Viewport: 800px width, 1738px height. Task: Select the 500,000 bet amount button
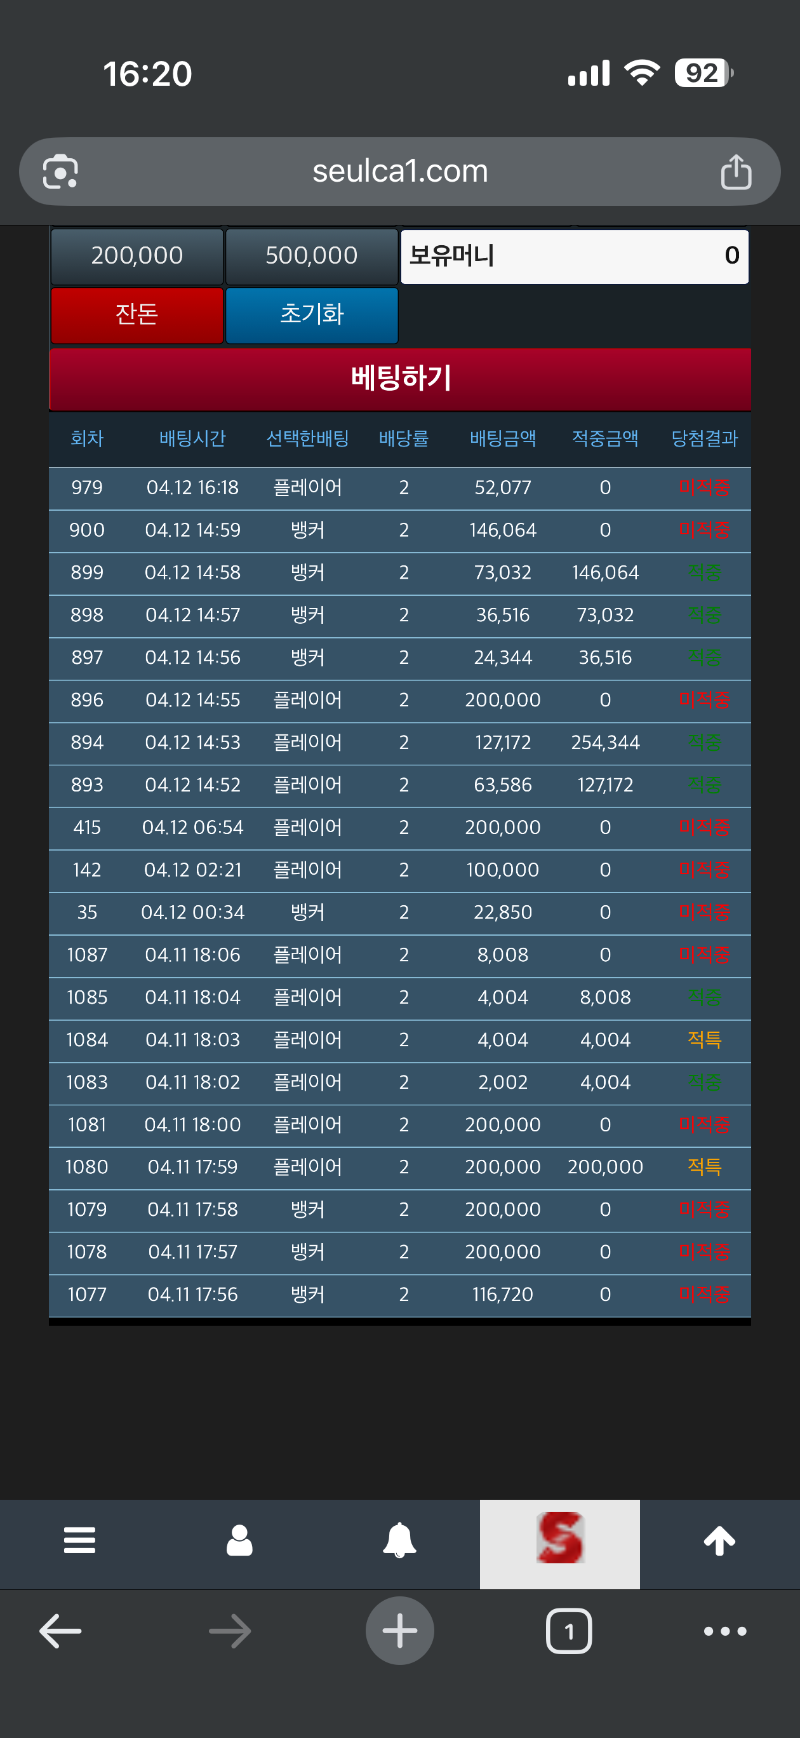[312, 256]
